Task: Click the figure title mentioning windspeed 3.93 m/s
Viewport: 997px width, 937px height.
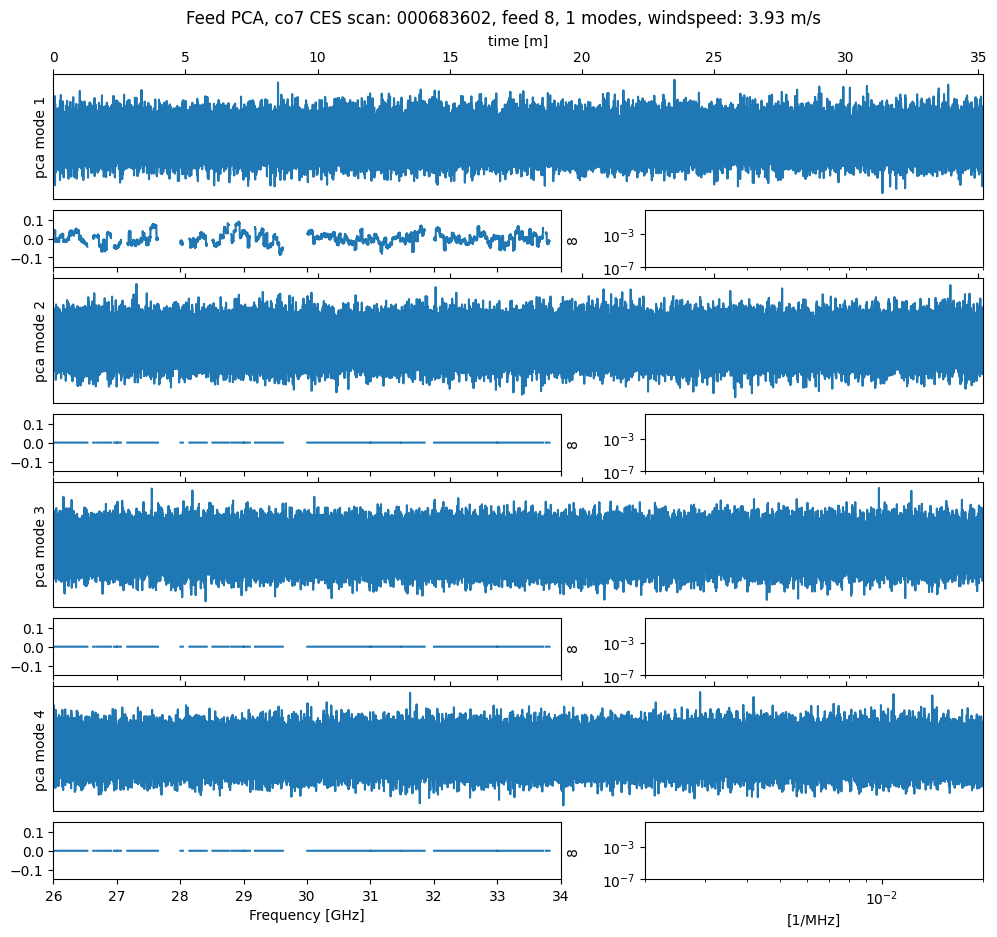Action: [x=503, y=18]
